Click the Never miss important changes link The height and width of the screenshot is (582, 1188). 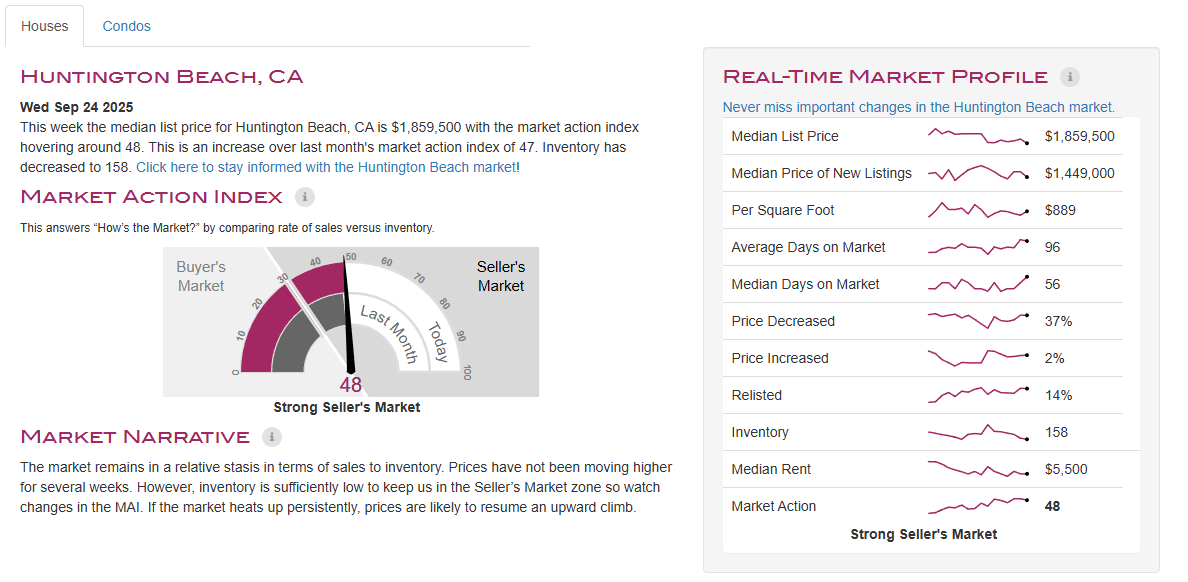pyautogui.click(x=918, y=107)
